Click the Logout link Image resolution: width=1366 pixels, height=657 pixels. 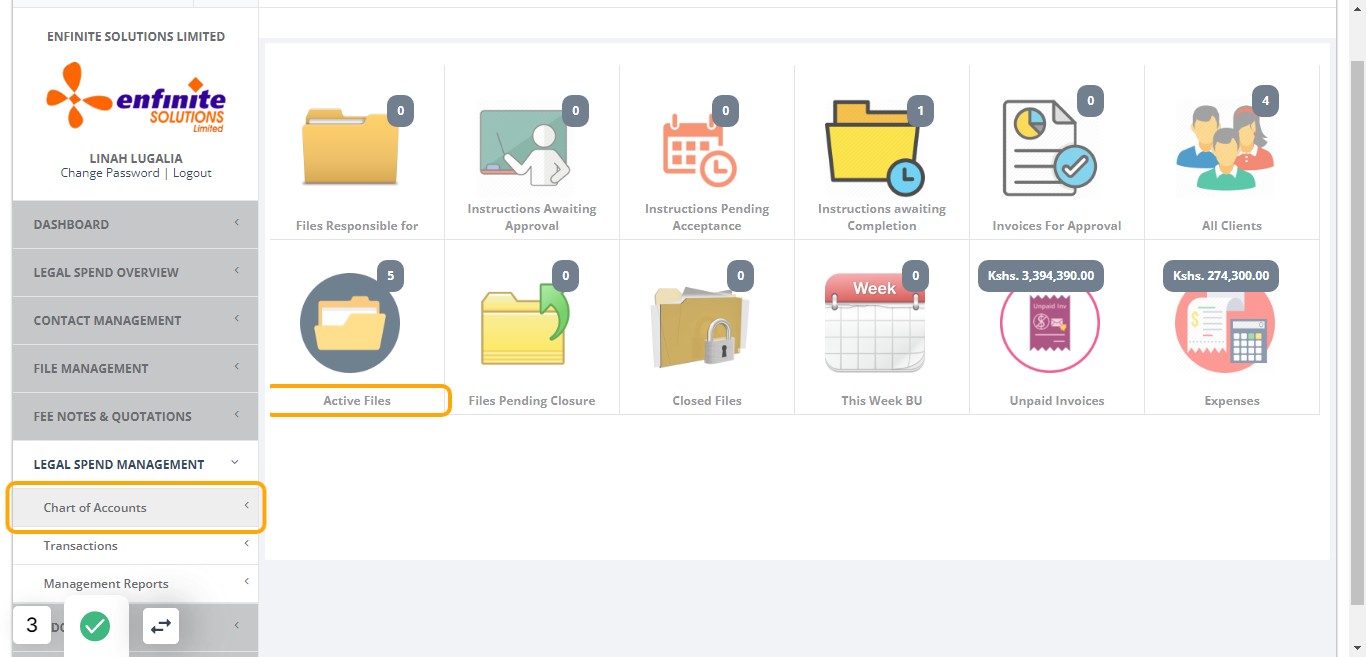pos(192,173)
